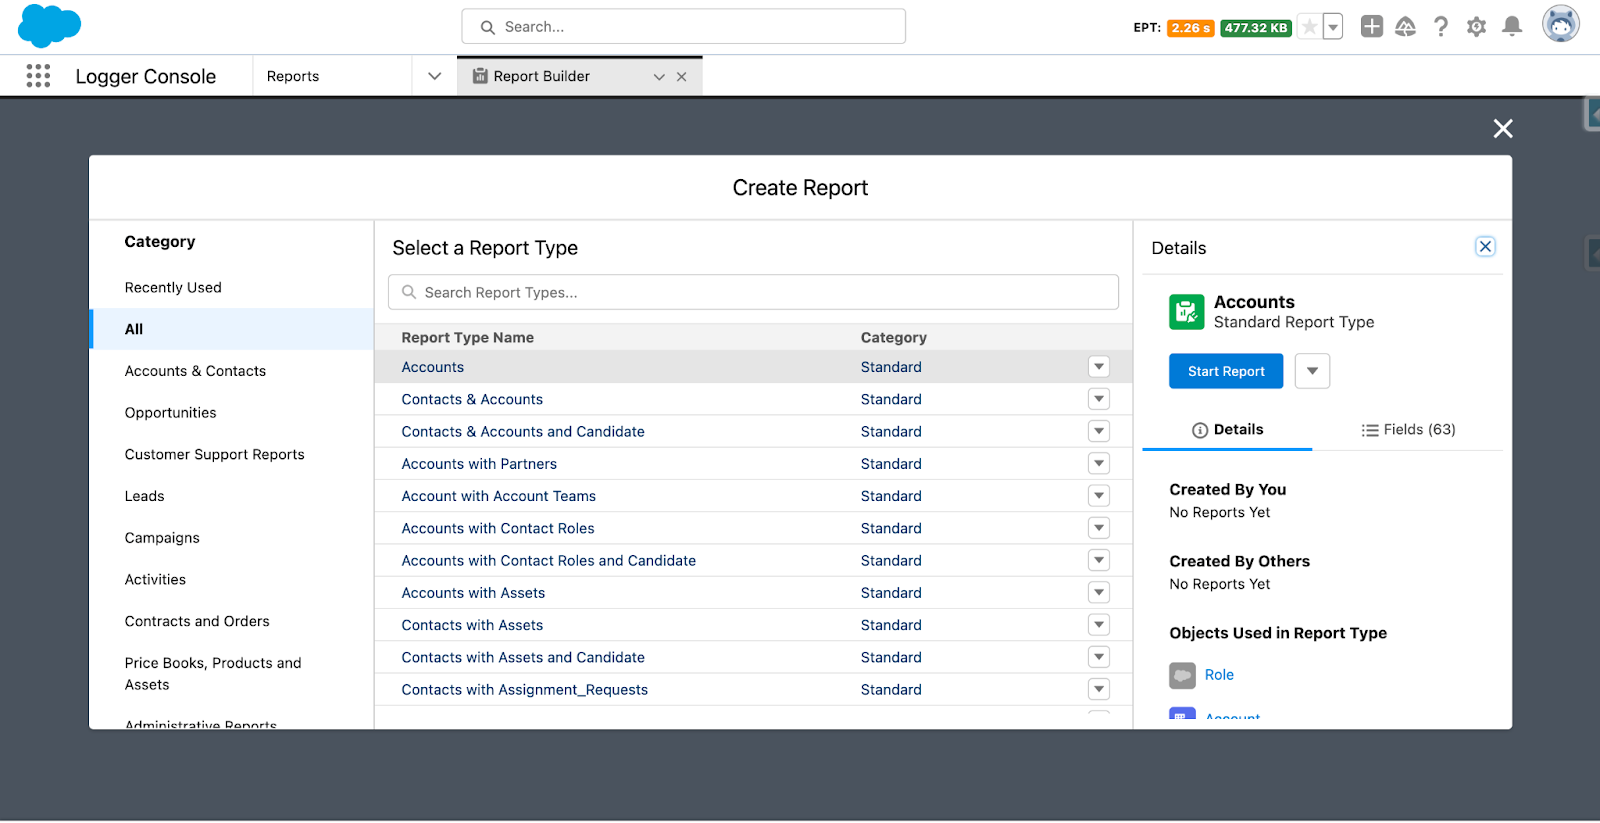Switch to the Report Builder tab
Screen dimensions: 1600x823
click(541, 76)
